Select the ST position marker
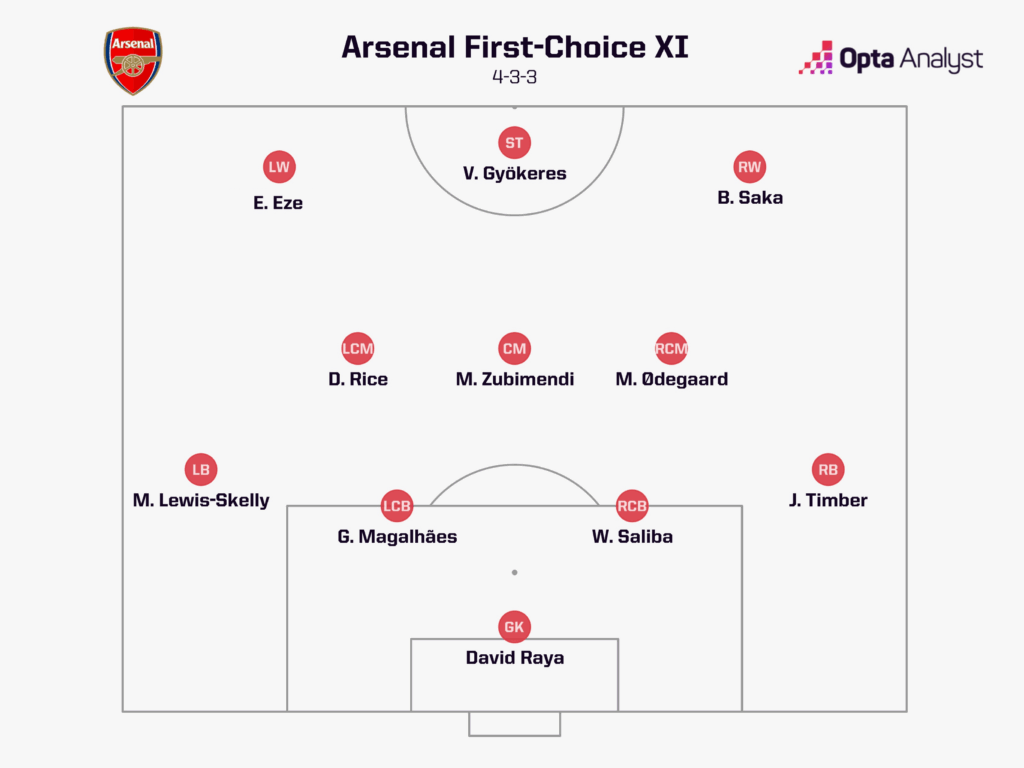1024x768 pixels. tap(514, 143)
